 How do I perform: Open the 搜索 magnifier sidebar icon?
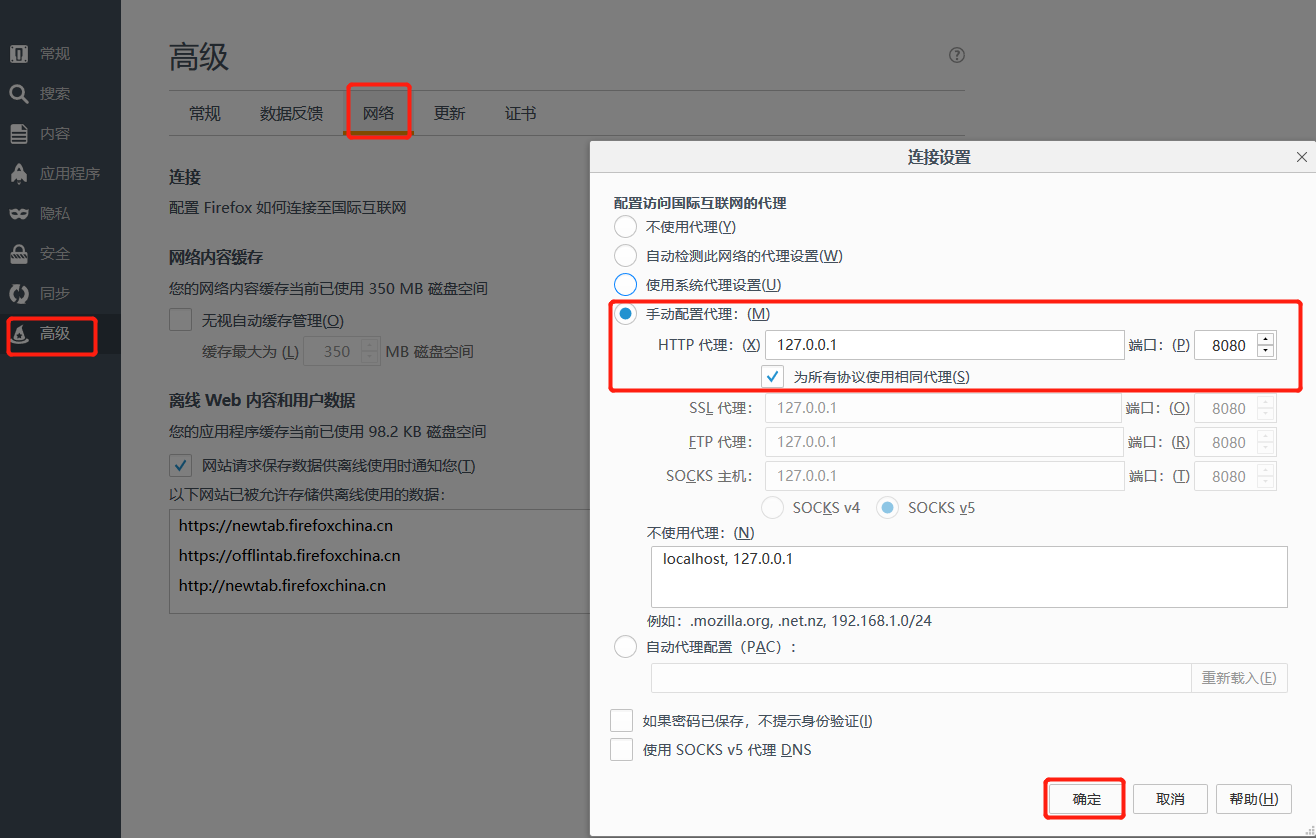[x=18, y=94]
